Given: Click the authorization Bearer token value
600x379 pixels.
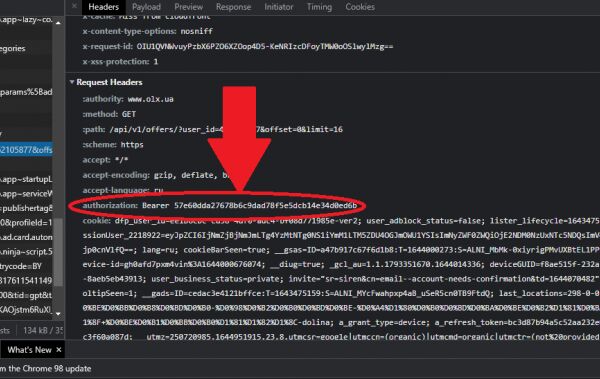Looking at the screenshot, I should point(249,206).
